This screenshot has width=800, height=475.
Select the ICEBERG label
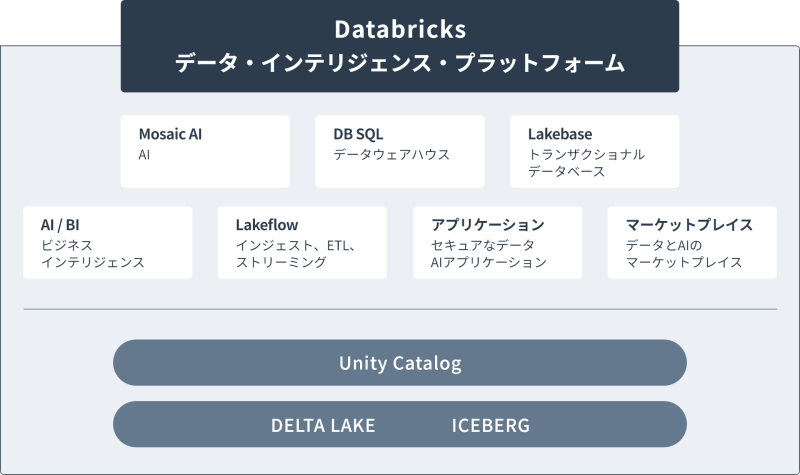coord(490,425)
